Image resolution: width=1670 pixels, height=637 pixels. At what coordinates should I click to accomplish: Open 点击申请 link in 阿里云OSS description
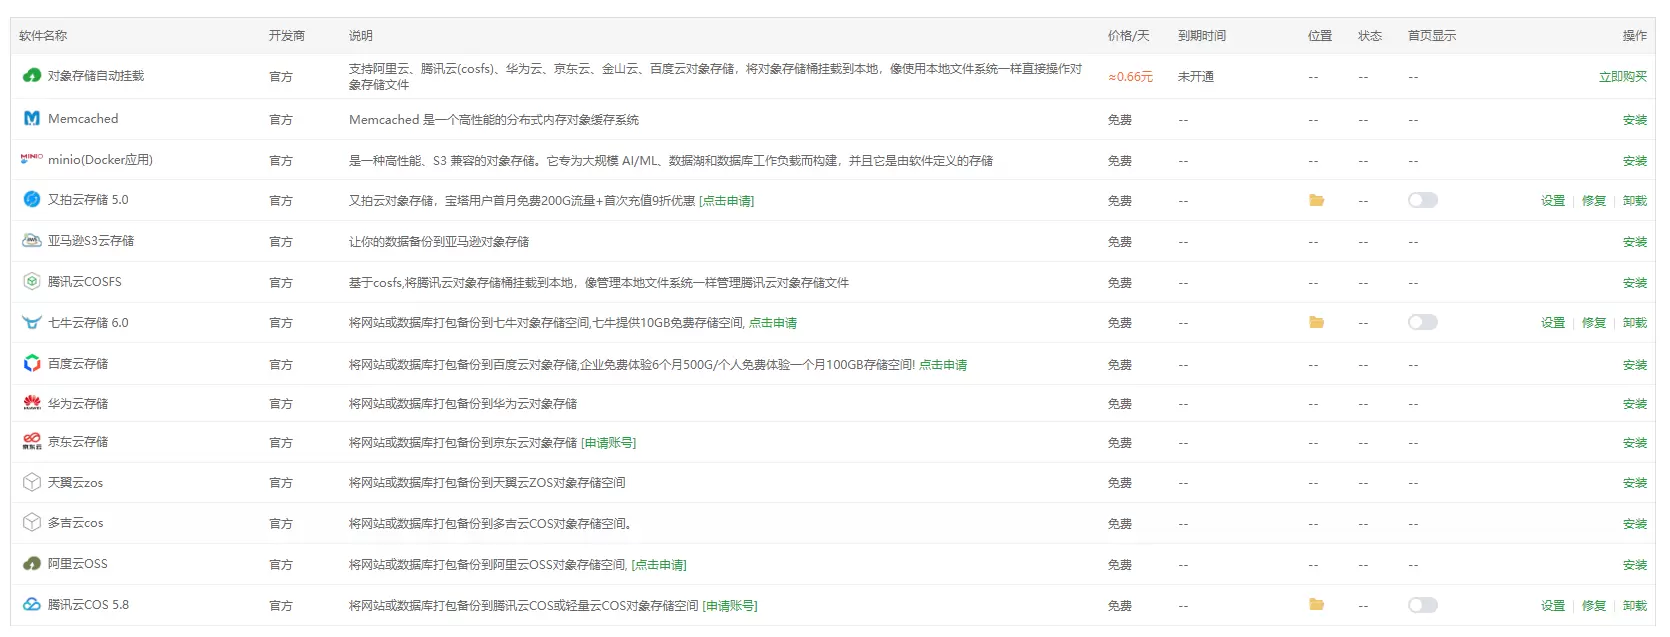click(659, 565)
